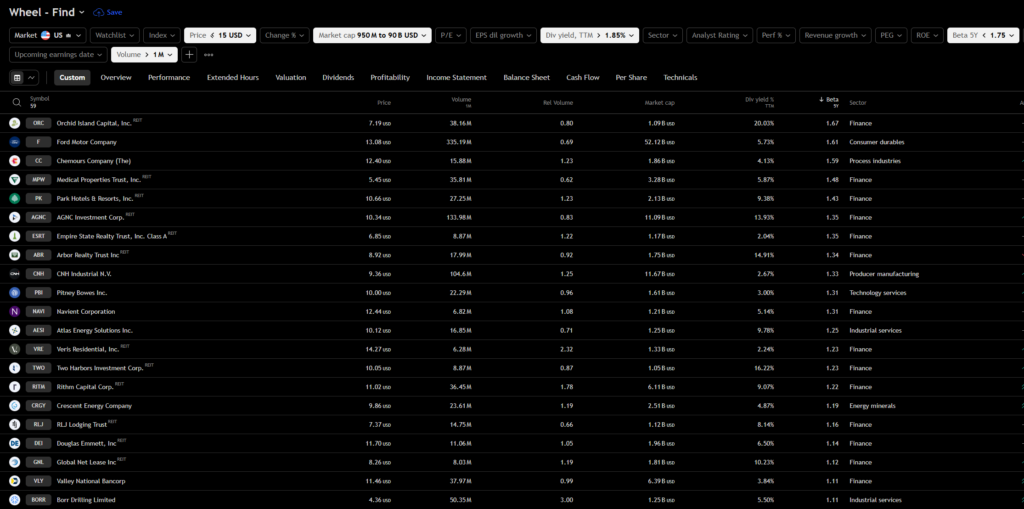Image resolution: width=1024 pixels, height=509 pixels.
Task: Click the Two Harbors Investment logo
Action: click(x=14, y=368)
